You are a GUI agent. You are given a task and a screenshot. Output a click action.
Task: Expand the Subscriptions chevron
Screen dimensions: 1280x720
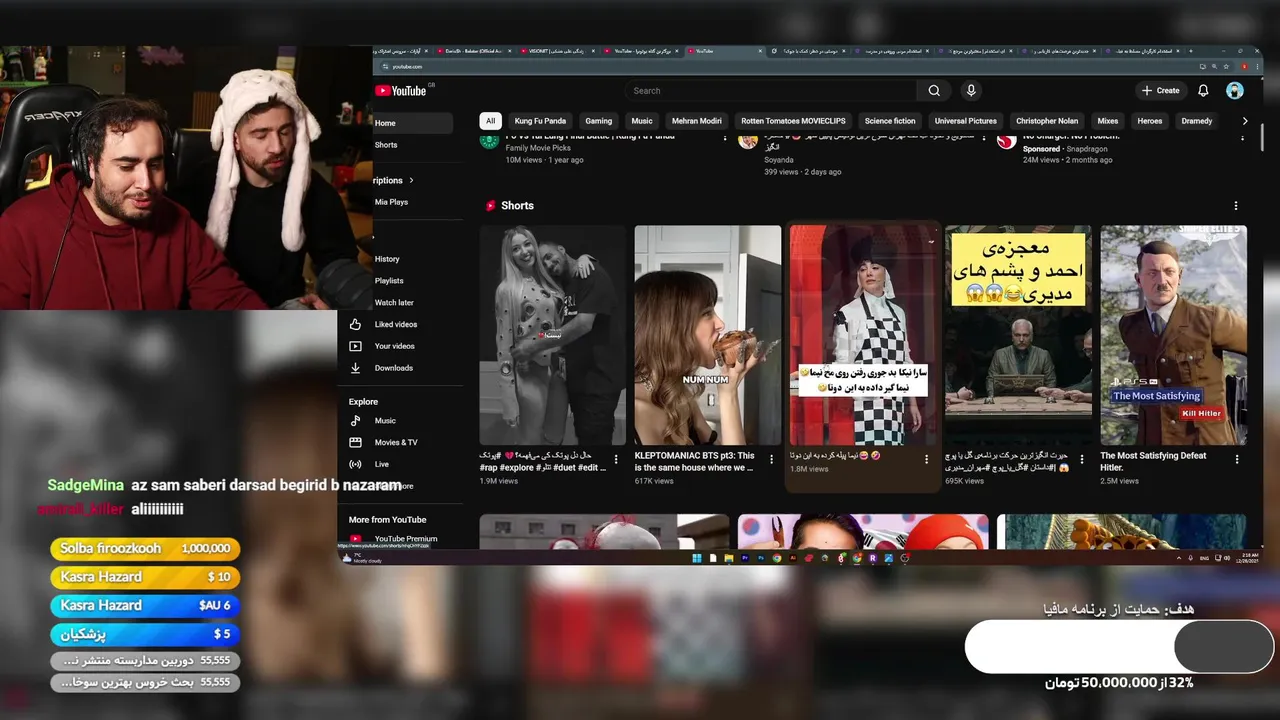pyautogui.click(x=411, y=181)
